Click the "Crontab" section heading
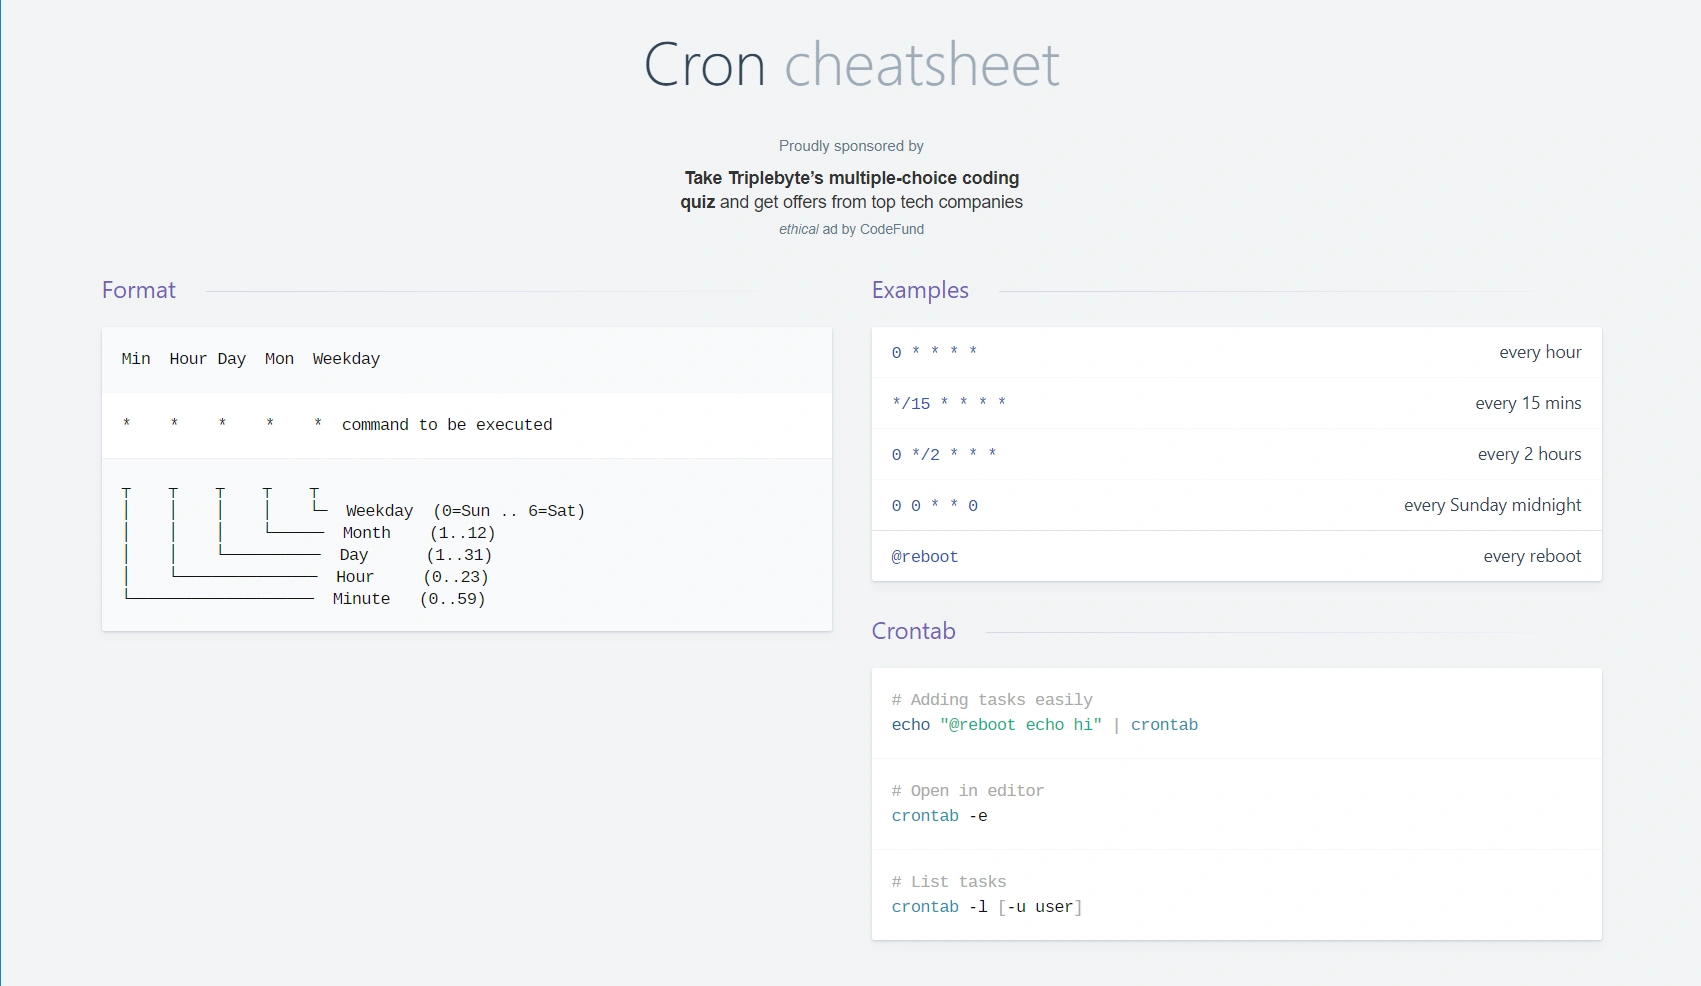The image size is (1701, 986). 912,631
